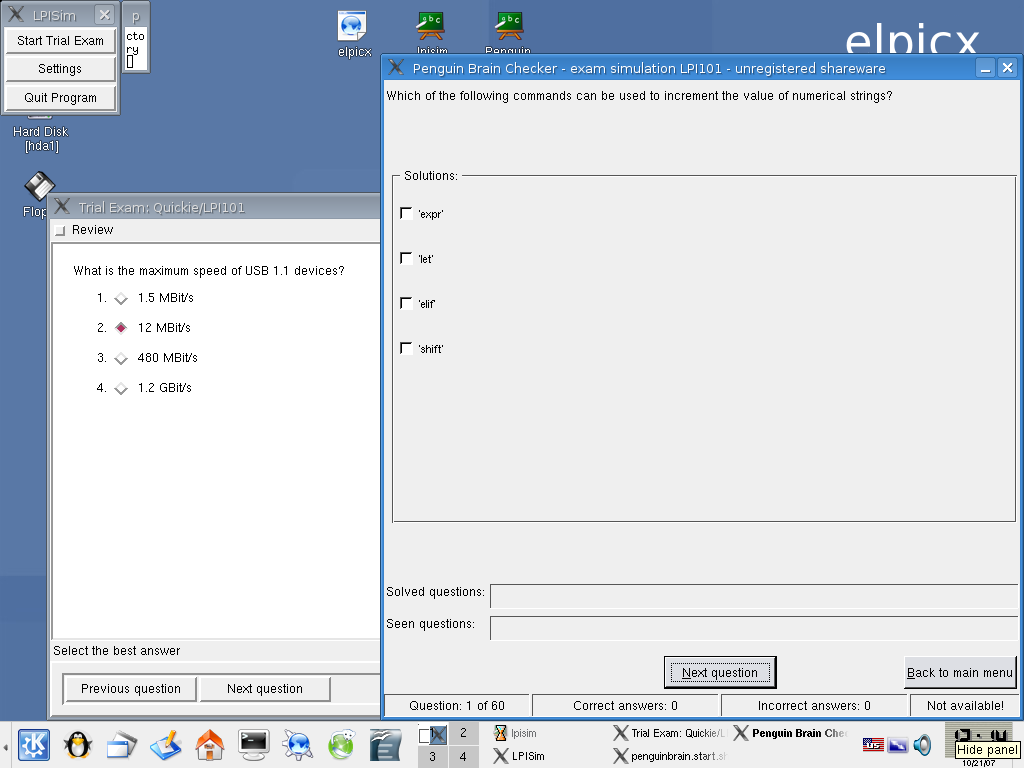The width and height of the screenshot is (1024, 768).
Task: Select the 480 MBit/s answer
Action: click(121, 358)
